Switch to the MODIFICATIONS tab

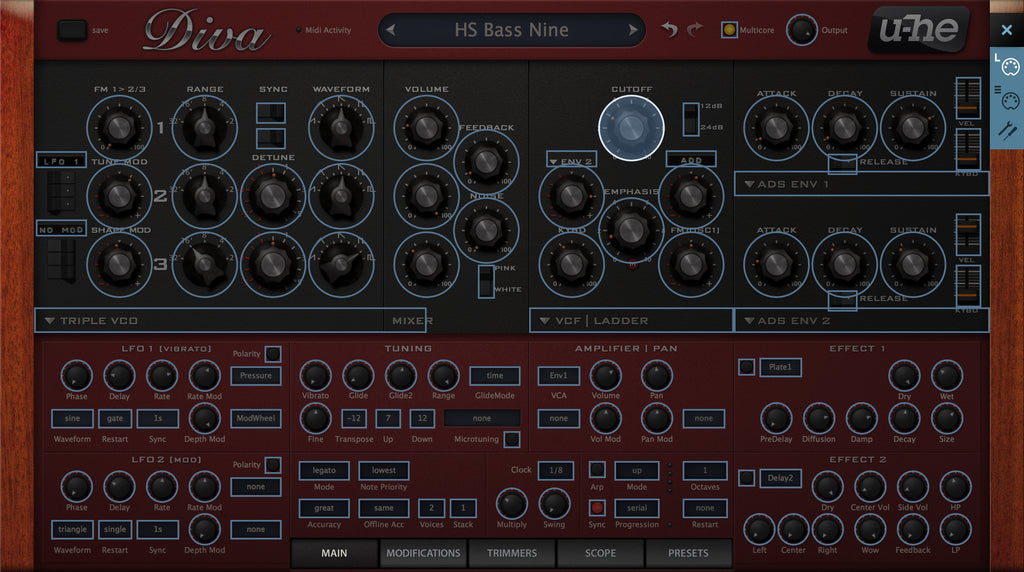click(x=423, y=553)
